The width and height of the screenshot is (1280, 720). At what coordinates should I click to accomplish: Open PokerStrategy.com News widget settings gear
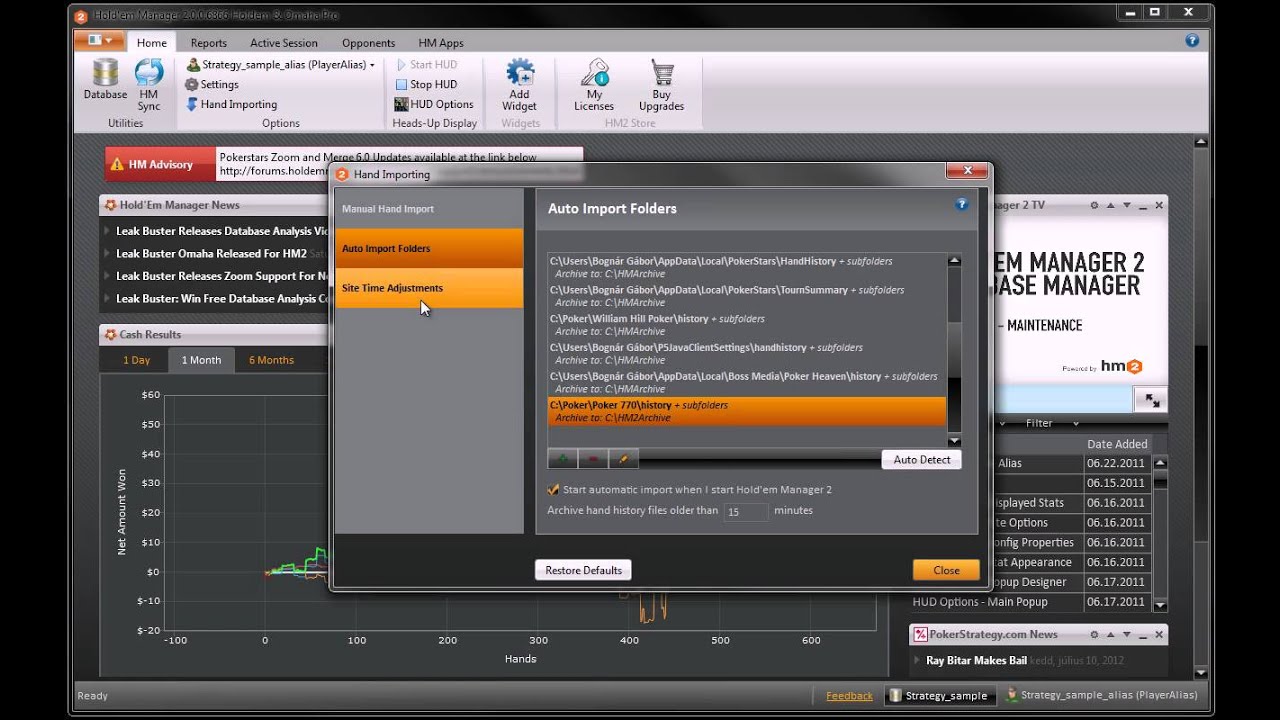[1095, 634]
